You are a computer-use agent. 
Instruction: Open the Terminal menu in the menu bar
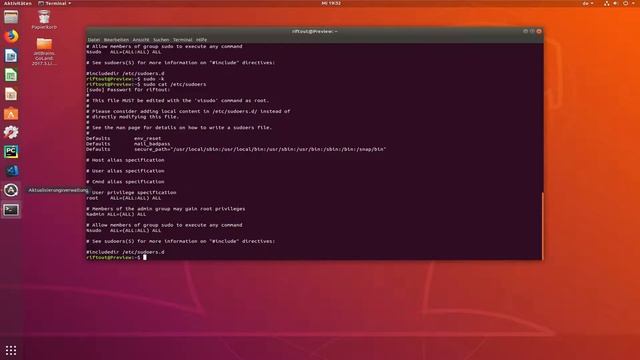pyautogui.click(x=182, y=40)
